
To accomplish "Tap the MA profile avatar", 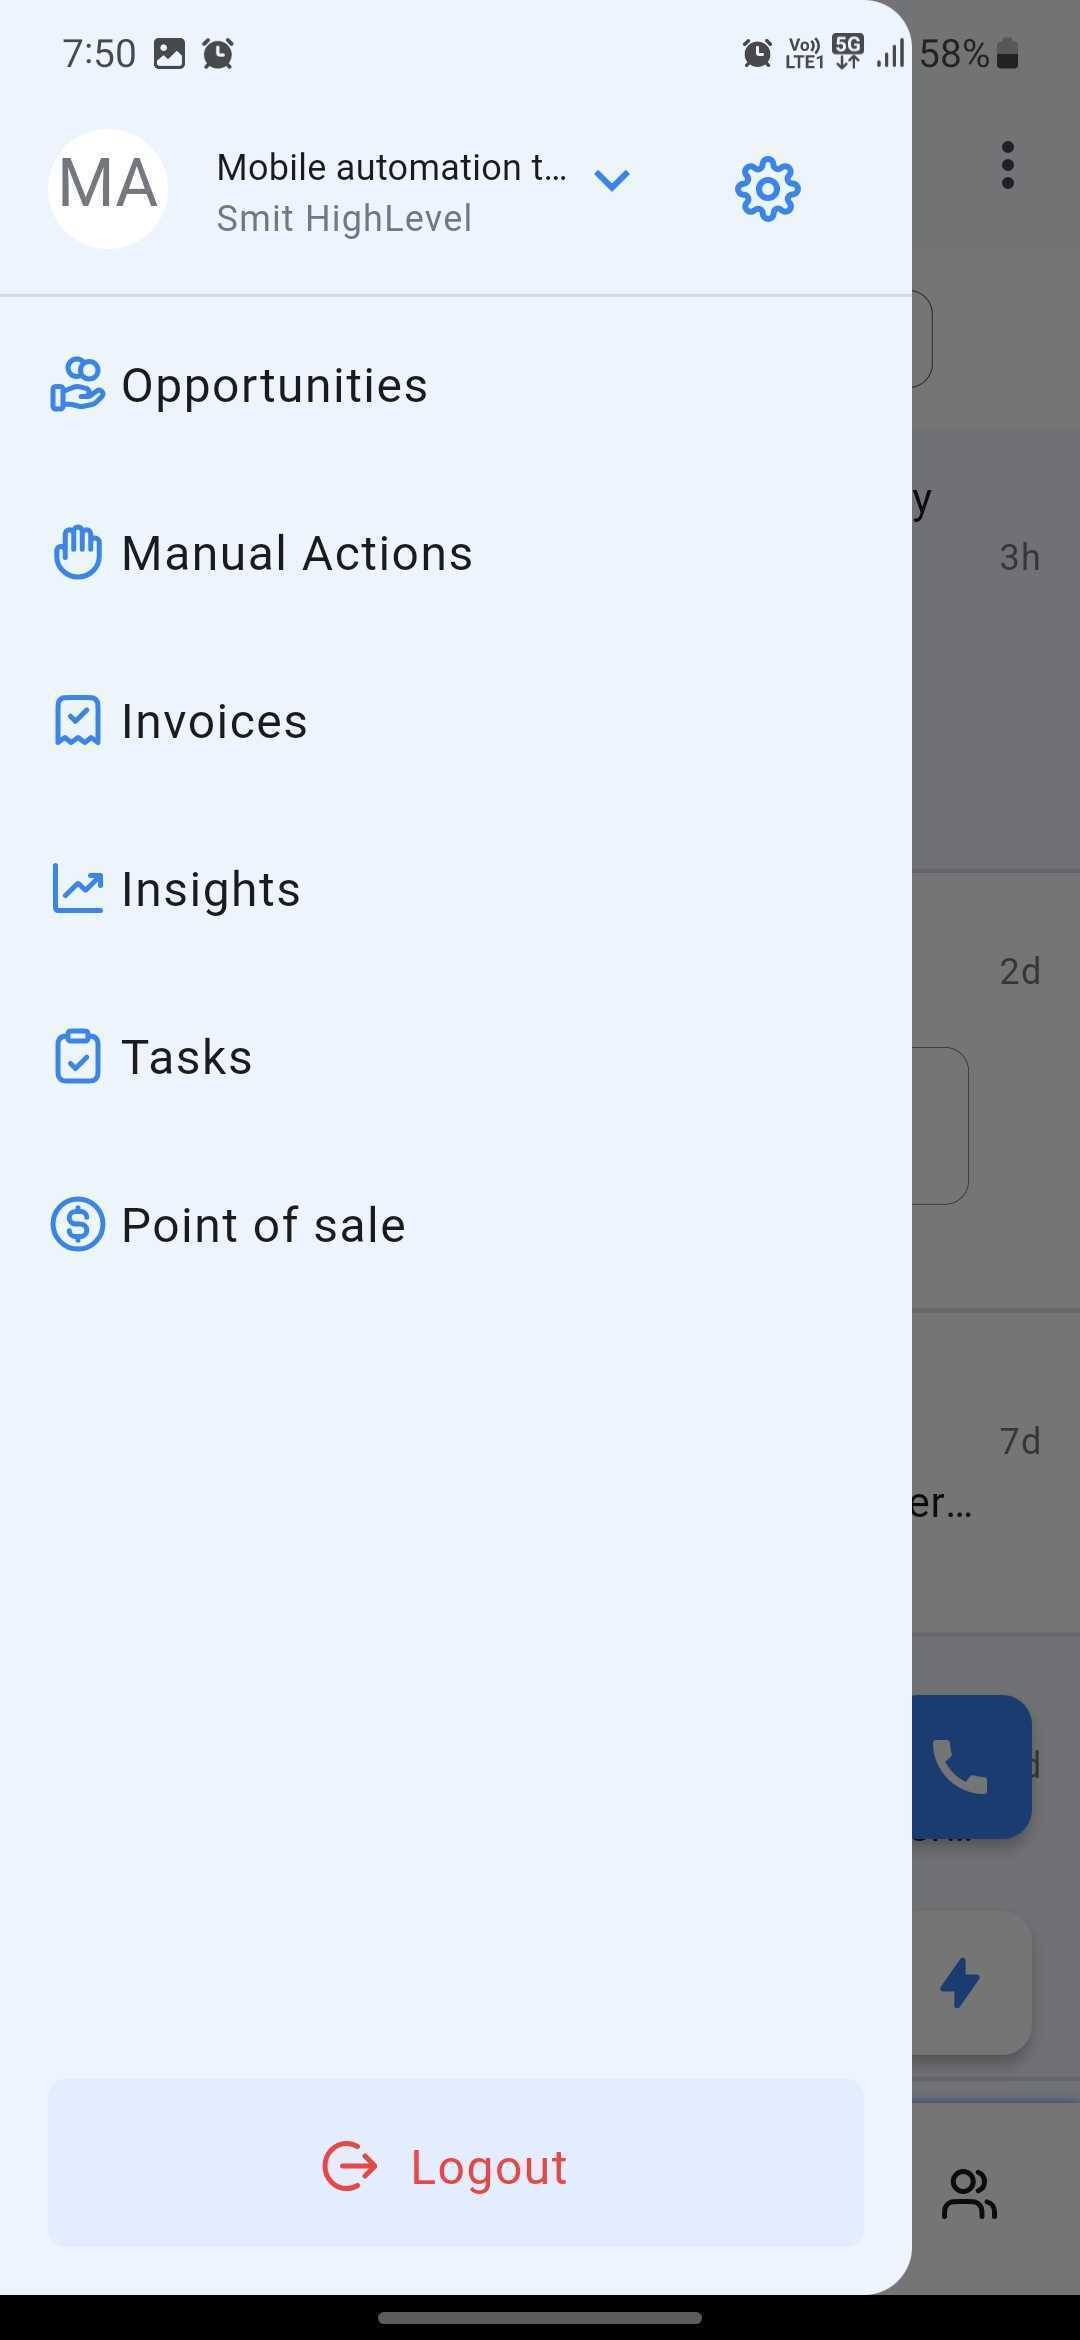I will click(108, 188).
